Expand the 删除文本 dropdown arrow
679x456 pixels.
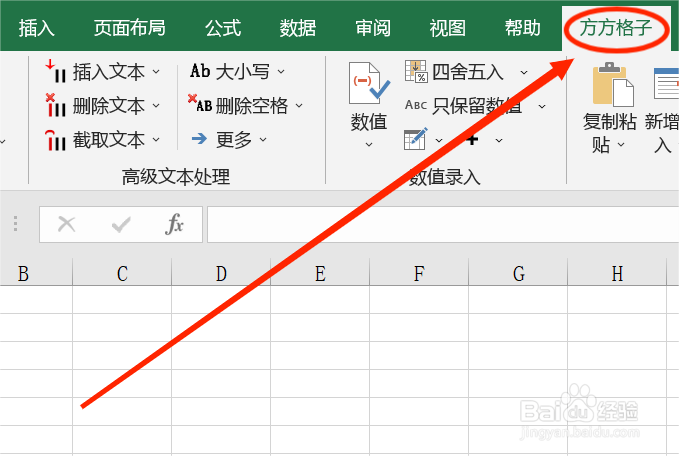[156, 106]
